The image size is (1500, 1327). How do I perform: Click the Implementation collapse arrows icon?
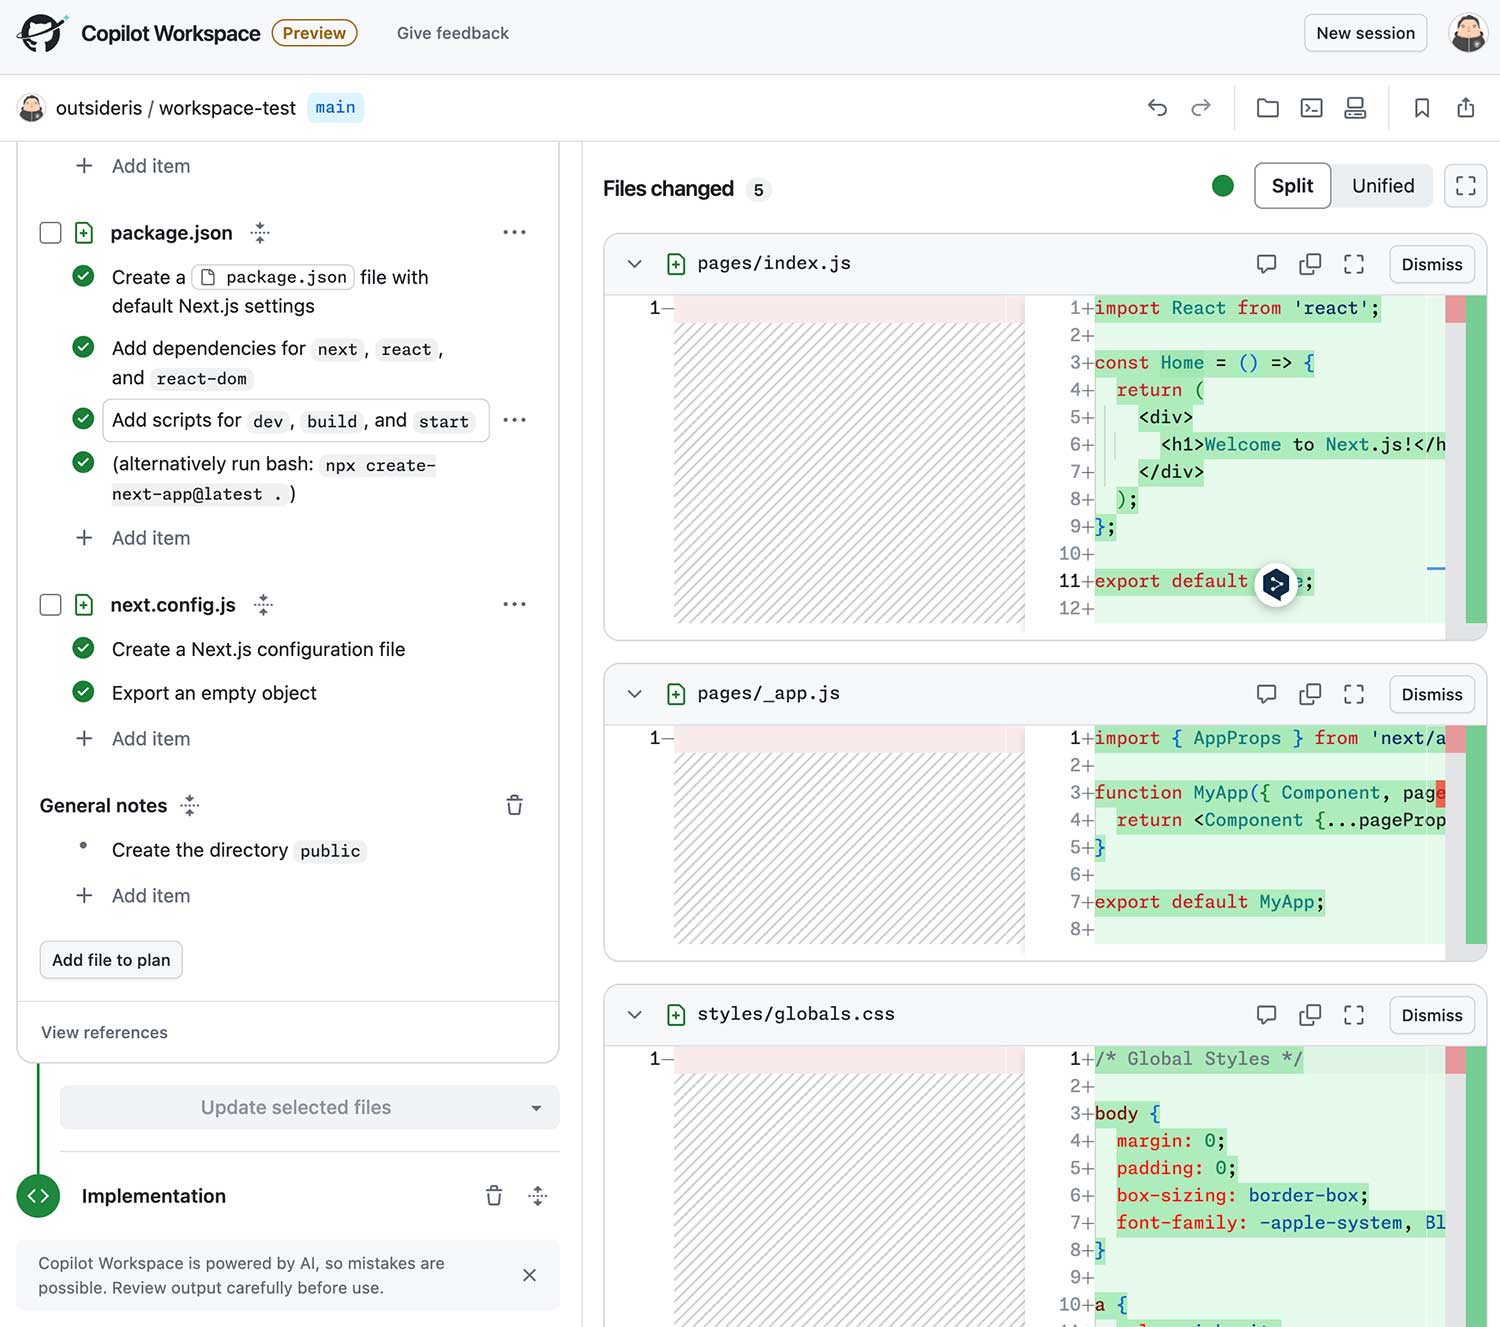coord(538,1196)
